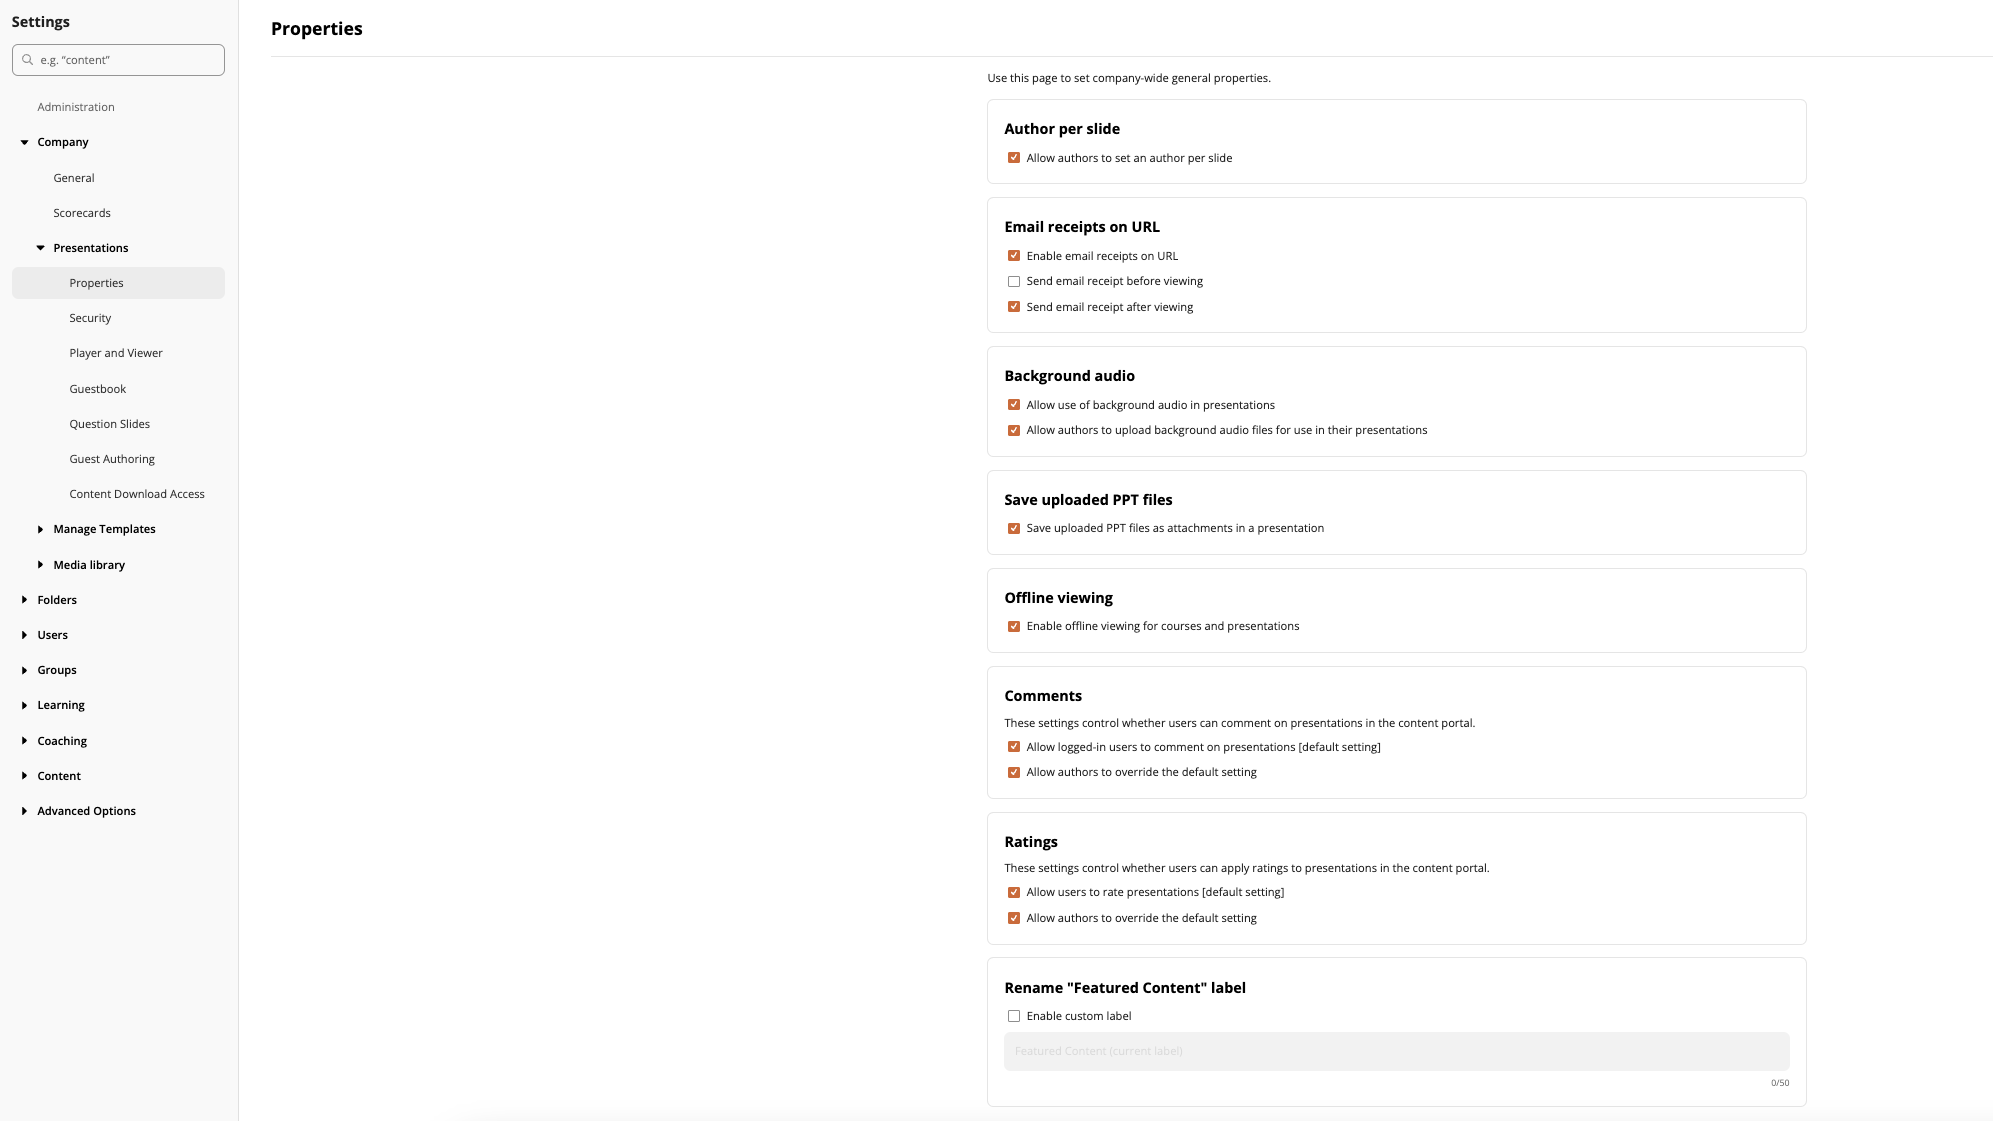Disable background audio in presentations
The image size is (1993, 1121).
click(x=1013, y=405)
